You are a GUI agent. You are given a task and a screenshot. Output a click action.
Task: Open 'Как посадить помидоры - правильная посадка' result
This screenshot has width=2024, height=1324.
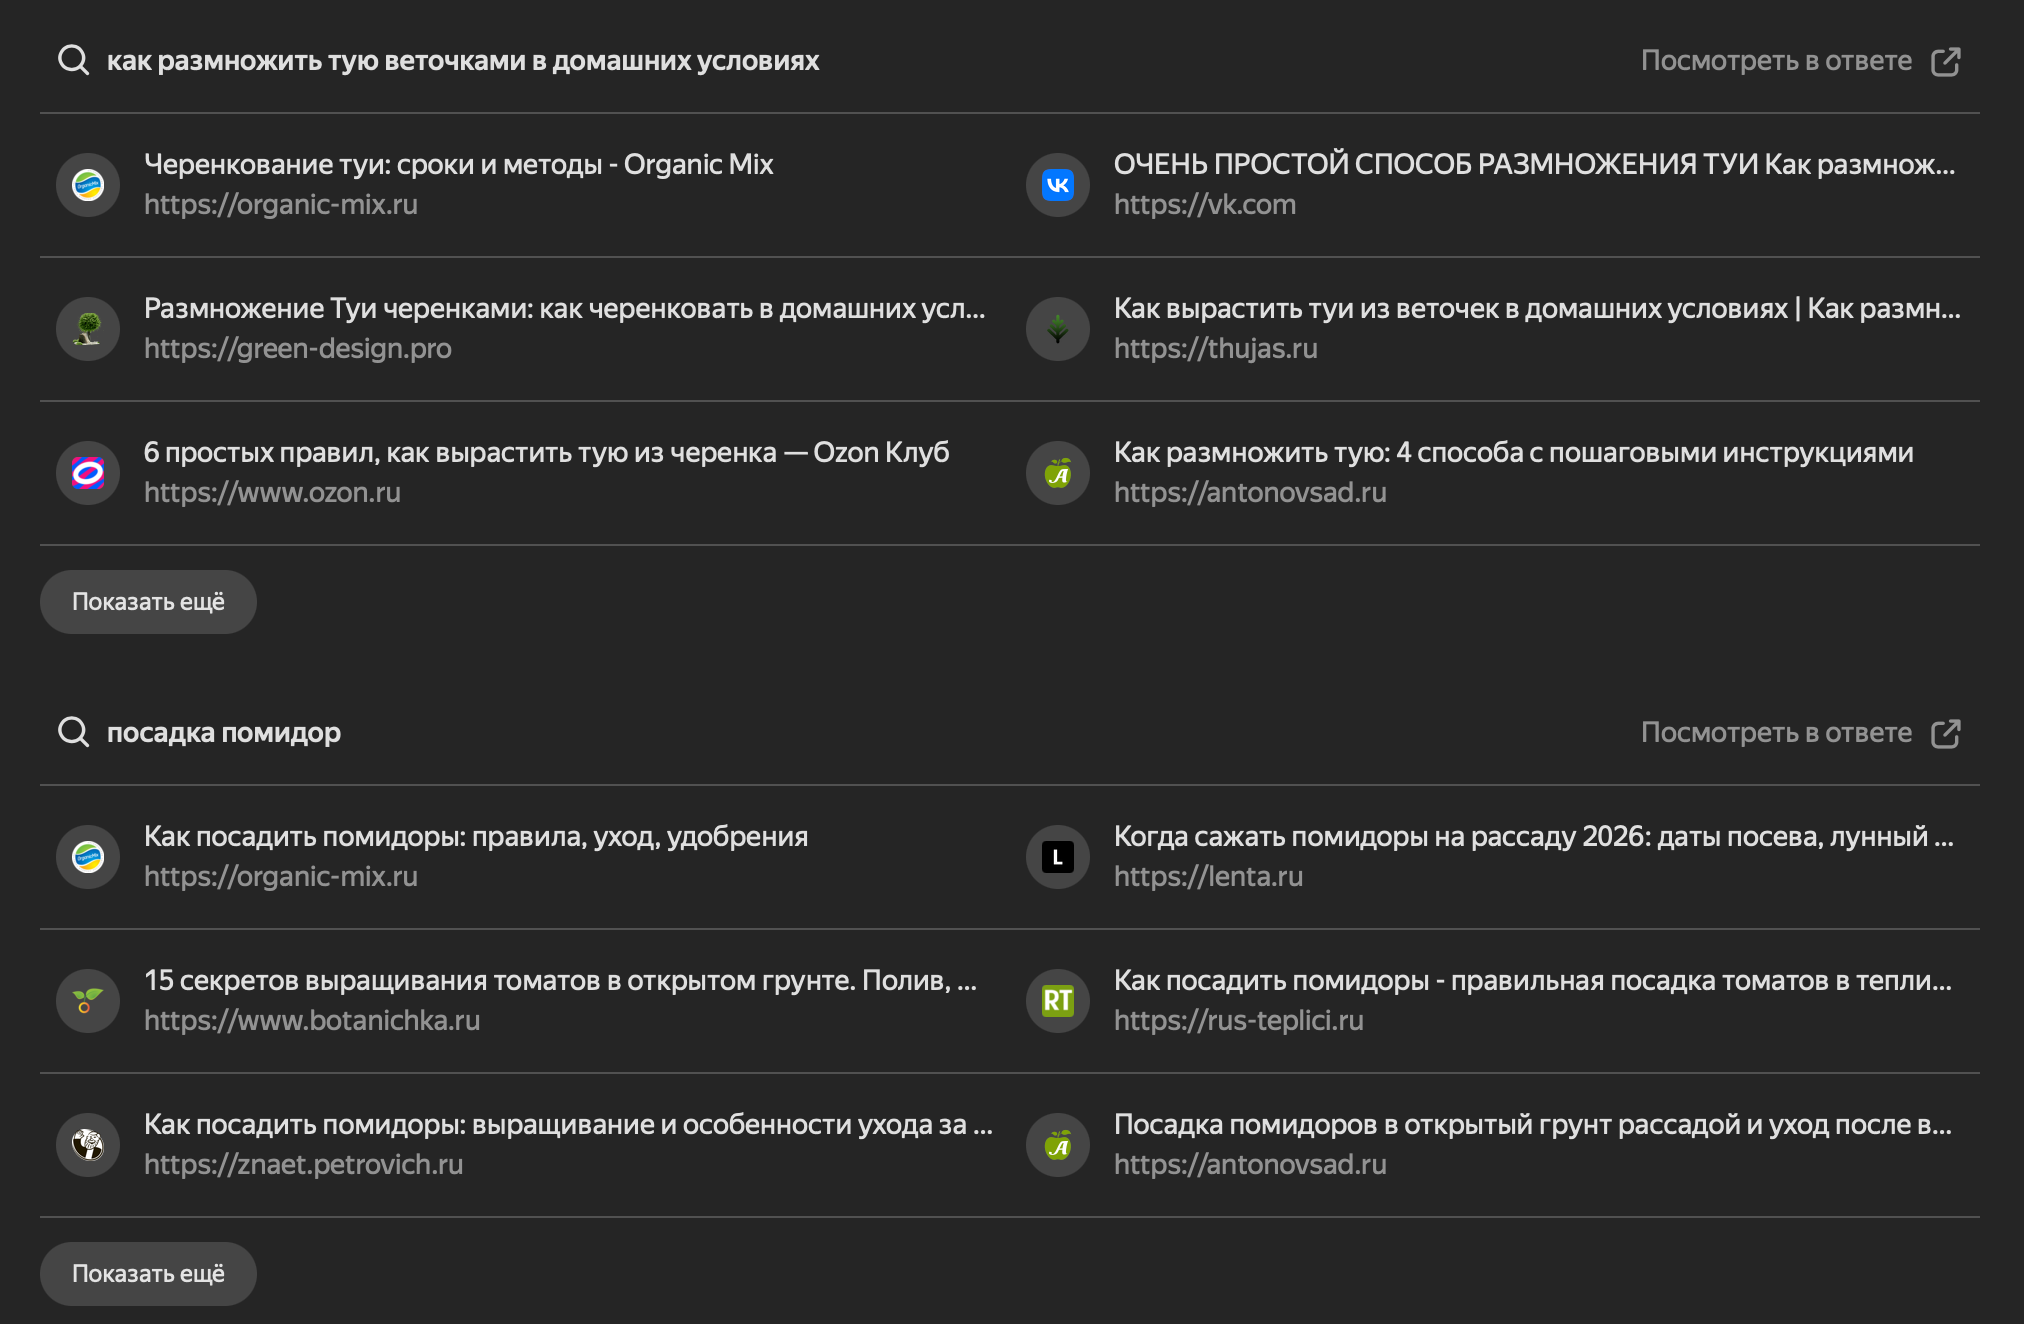point(1533,980)
